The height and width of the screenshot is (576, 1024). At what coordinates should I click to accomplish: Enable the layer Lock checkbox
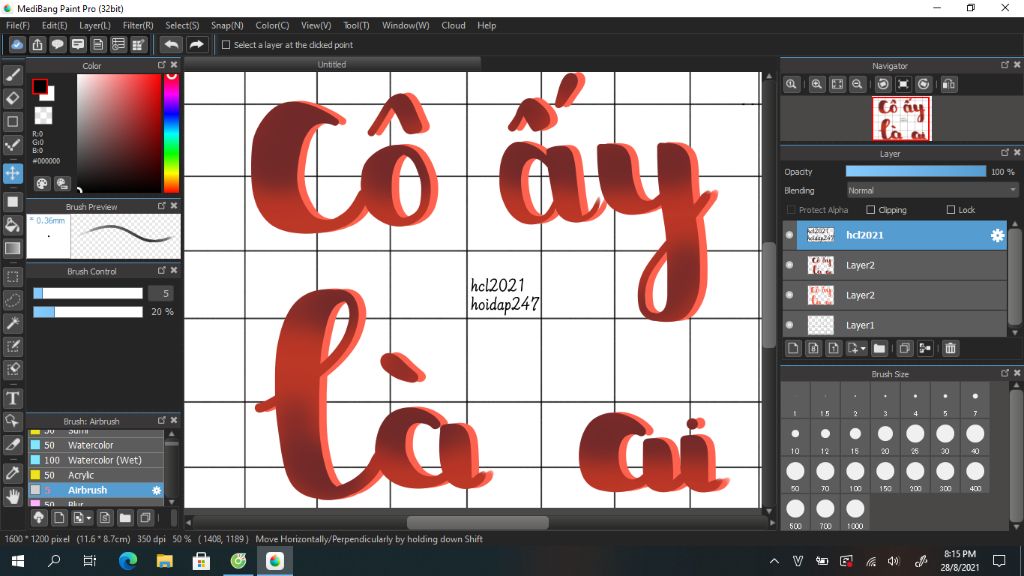point(951,210)
